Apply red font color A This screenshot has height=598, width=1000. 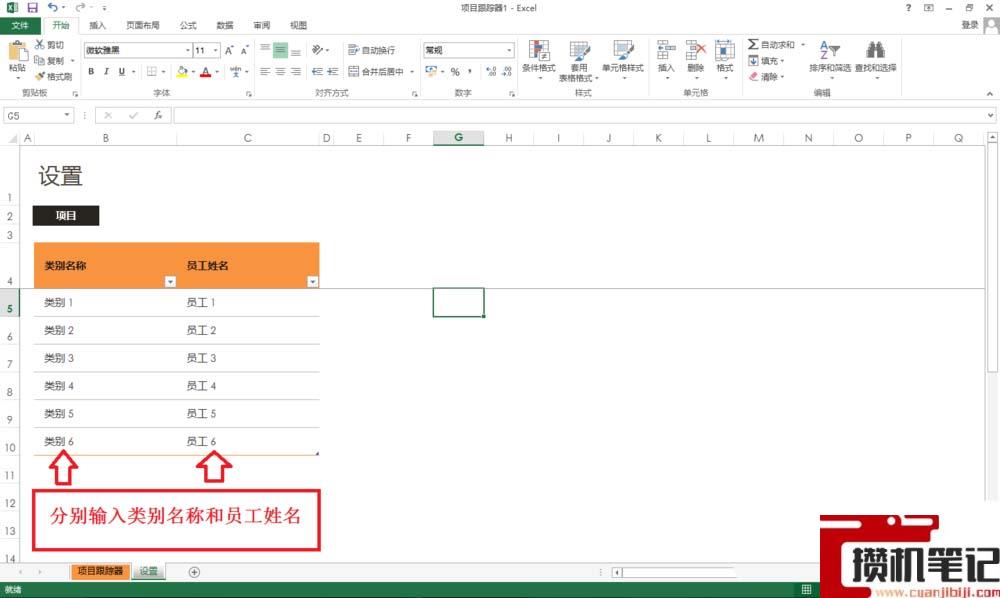(205, 71)
